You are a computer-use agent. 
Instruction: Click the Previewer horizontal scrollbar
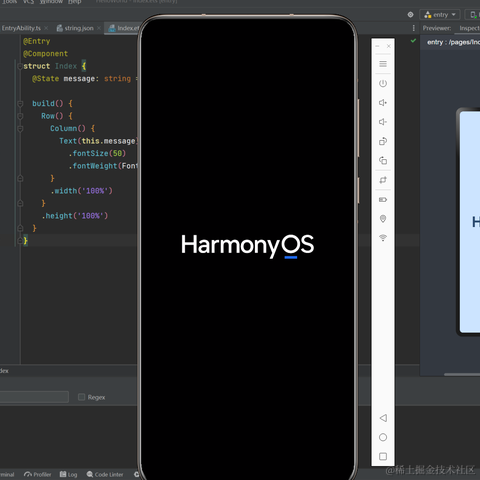click(x=462, y=374)
